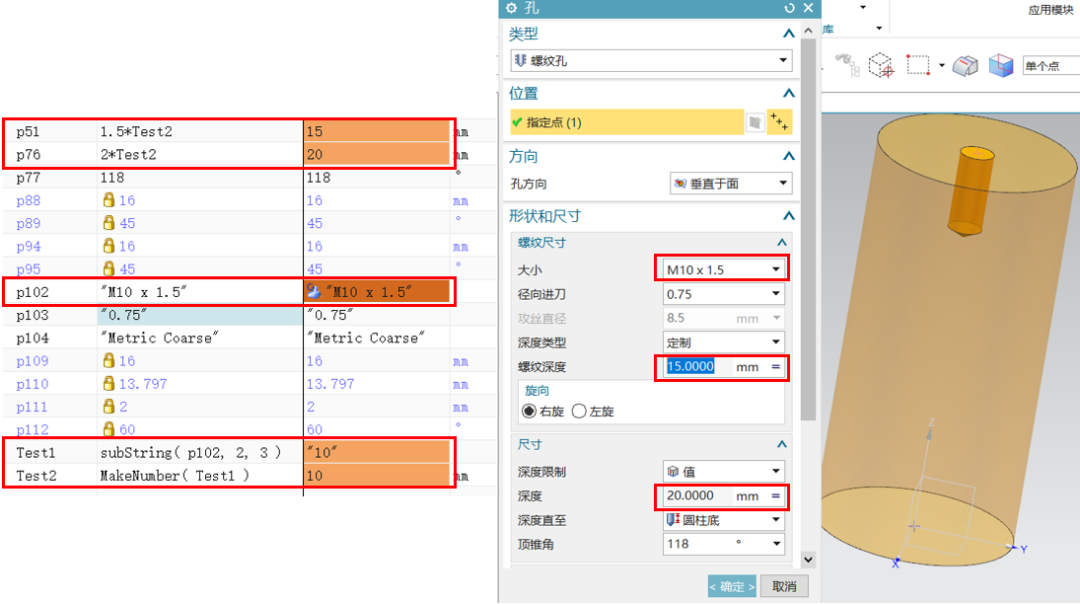
Task: Select the p77 expression name cell
Action: (50, 177)
